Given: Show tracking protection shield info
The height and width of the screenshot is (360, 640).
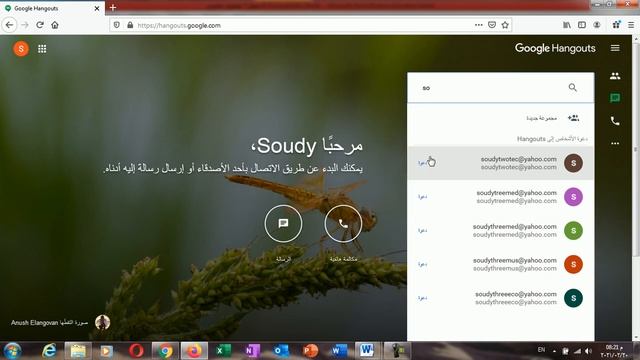Looking at the screenshot, I should 117,25.
